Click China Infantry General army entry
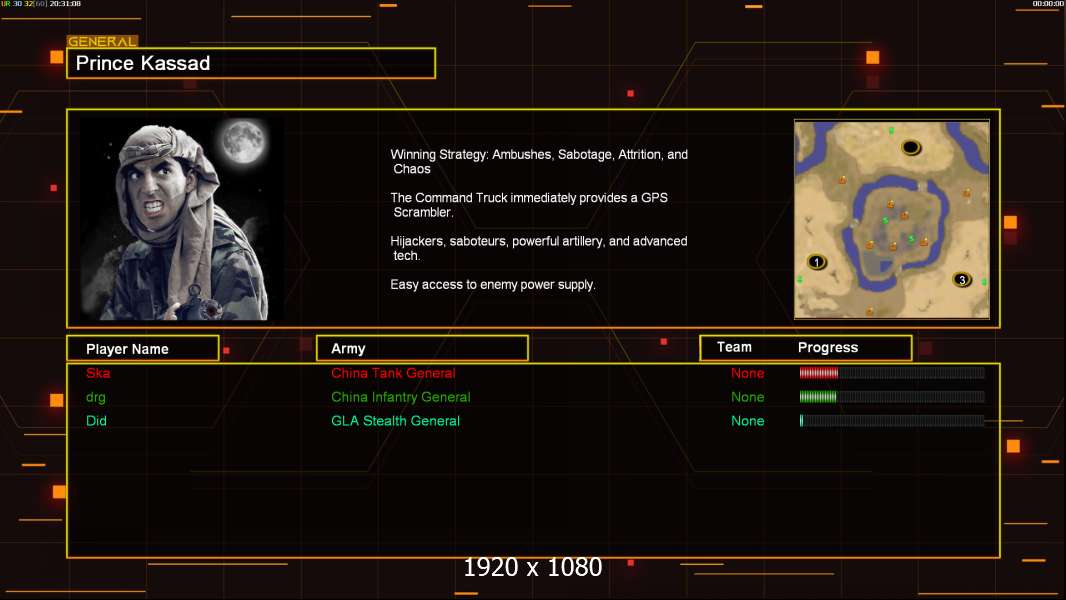Viewport: 1066px width, 600px height. tap(400, 397)
